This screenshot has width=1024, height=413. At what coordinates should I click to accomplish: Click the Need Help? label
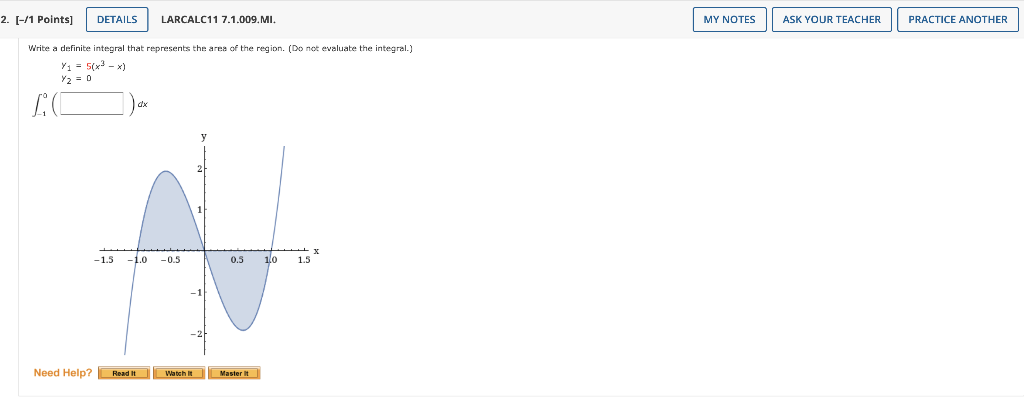(x=63, y=372)
